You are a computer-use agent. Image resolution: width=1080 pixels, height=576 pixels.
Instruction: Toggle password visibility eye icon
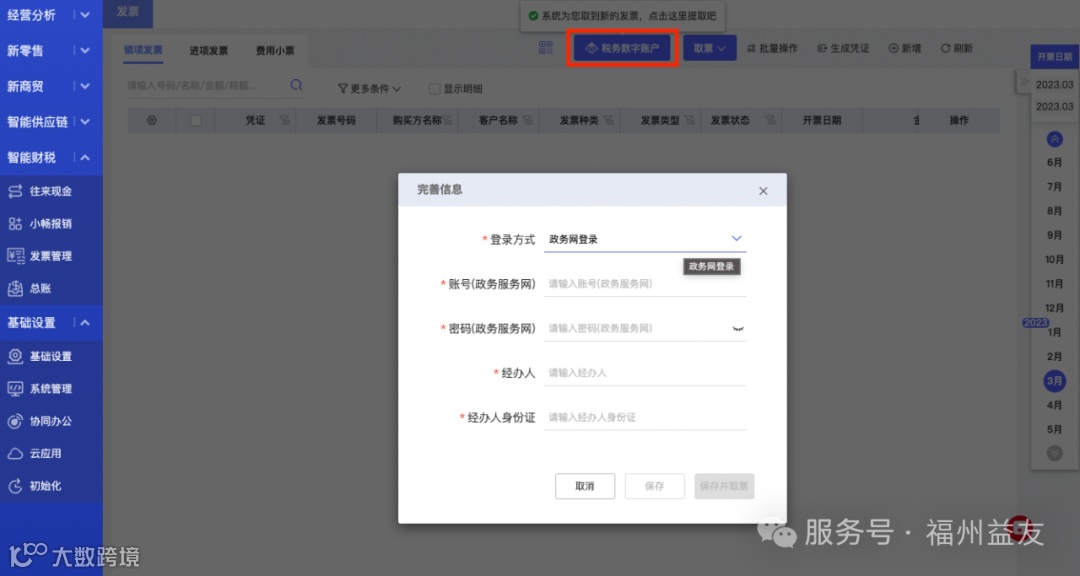[738, 329]
